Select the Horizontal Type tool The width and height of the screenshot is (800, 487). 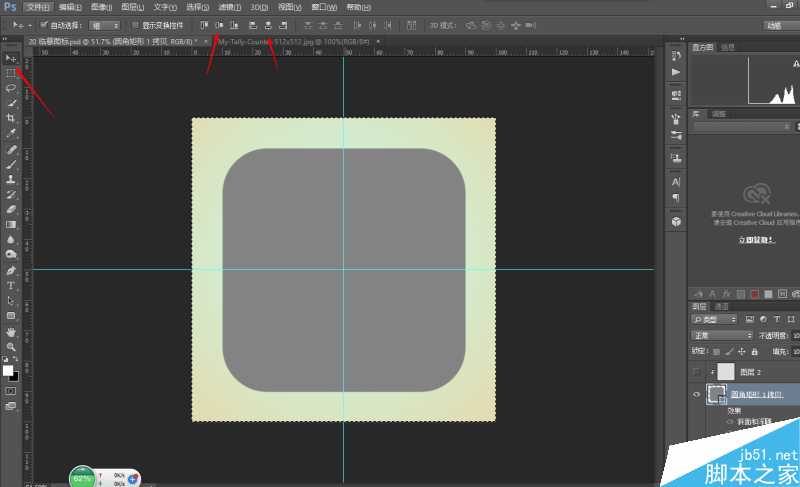click(x=11, y=285)
